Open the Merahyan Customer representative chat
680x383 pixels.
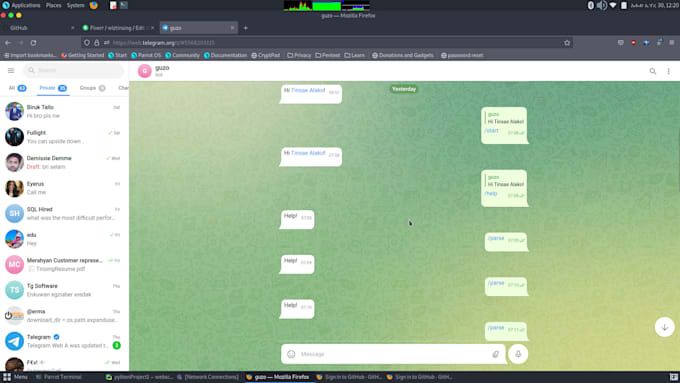64,265
